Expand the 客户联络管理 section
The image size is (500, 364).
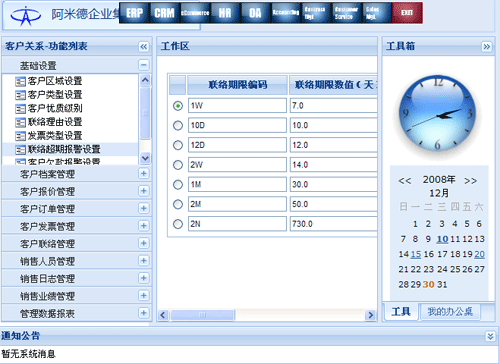click(x=144, y=243)
